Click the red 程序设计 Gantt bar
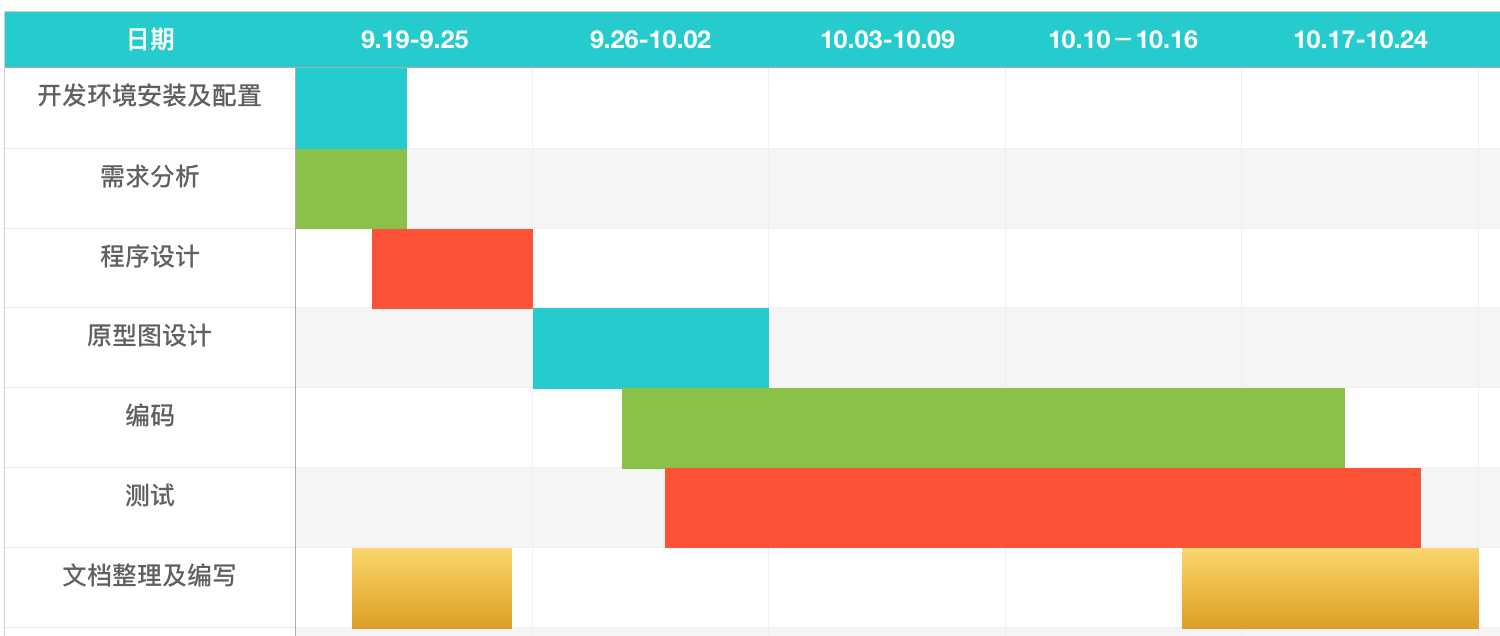Viewport: 1500px width, 636px height. pyautogui.click(x=452, y=268)
